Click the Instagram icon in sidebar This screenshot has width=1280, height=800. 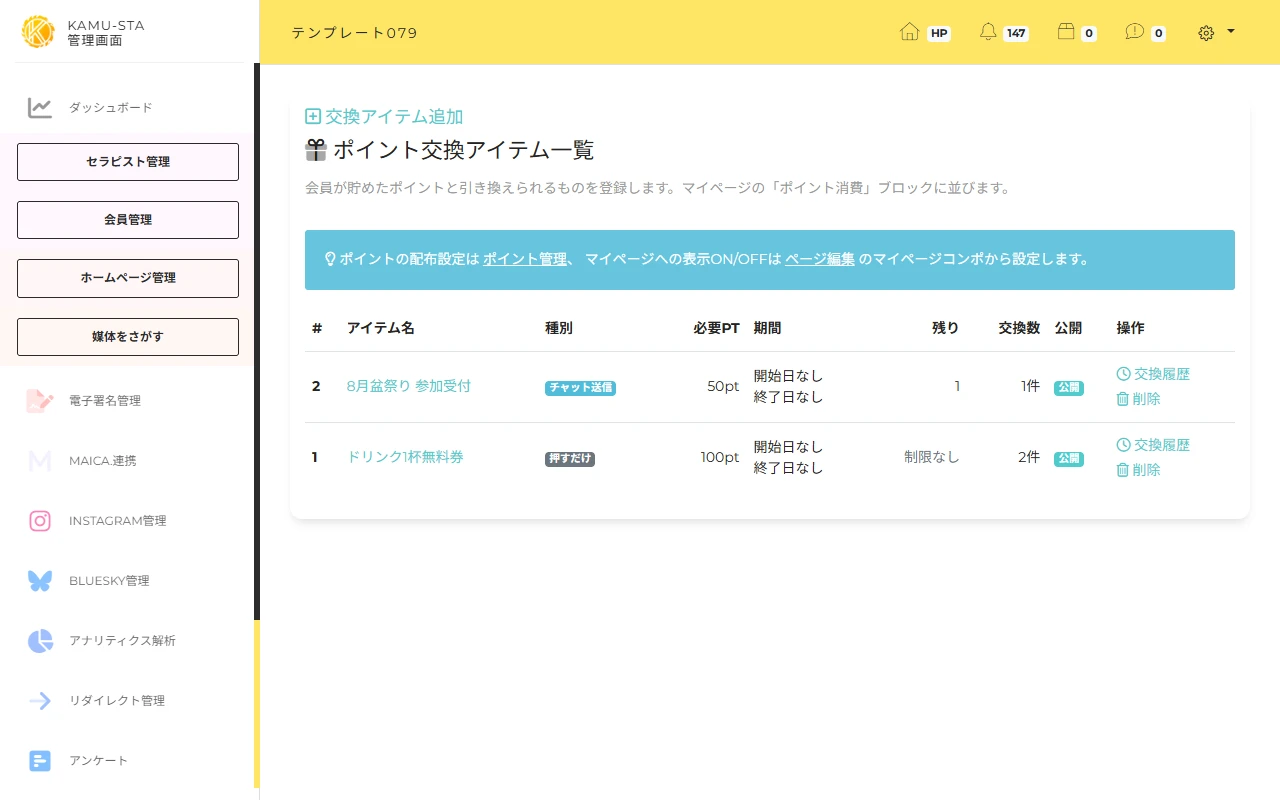click(40, 521)
